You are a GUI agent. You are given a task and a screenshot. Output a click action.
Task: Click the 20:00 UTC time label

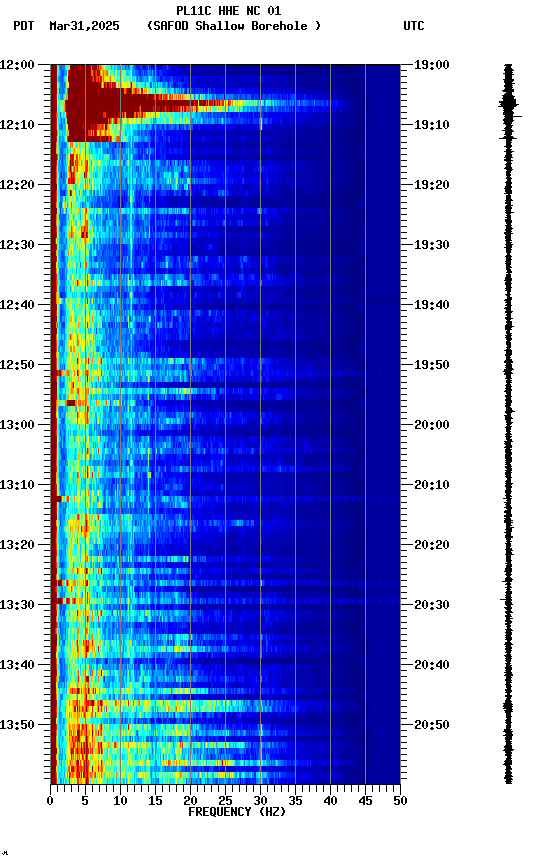pos(432,425)
